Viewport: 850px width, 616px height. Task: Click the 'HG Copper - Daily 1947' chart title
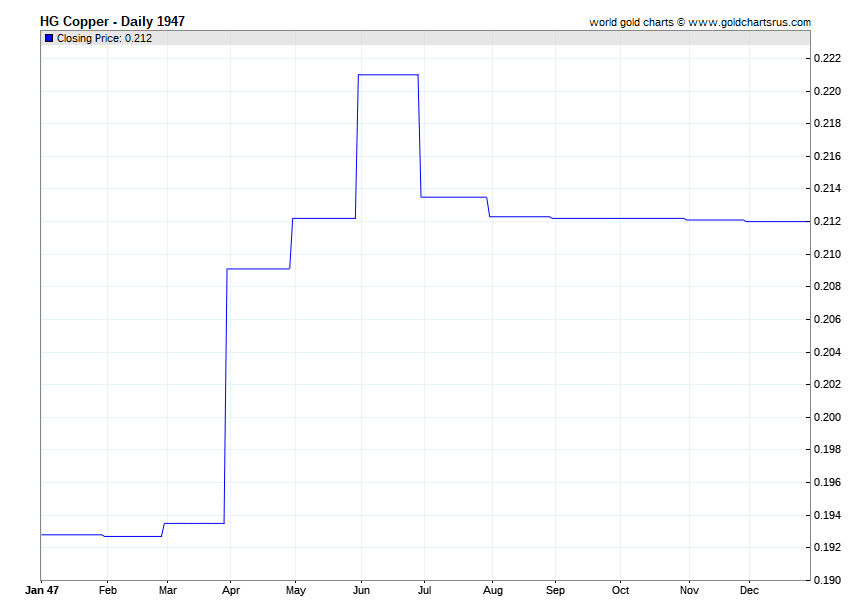[x=112, y=22]
